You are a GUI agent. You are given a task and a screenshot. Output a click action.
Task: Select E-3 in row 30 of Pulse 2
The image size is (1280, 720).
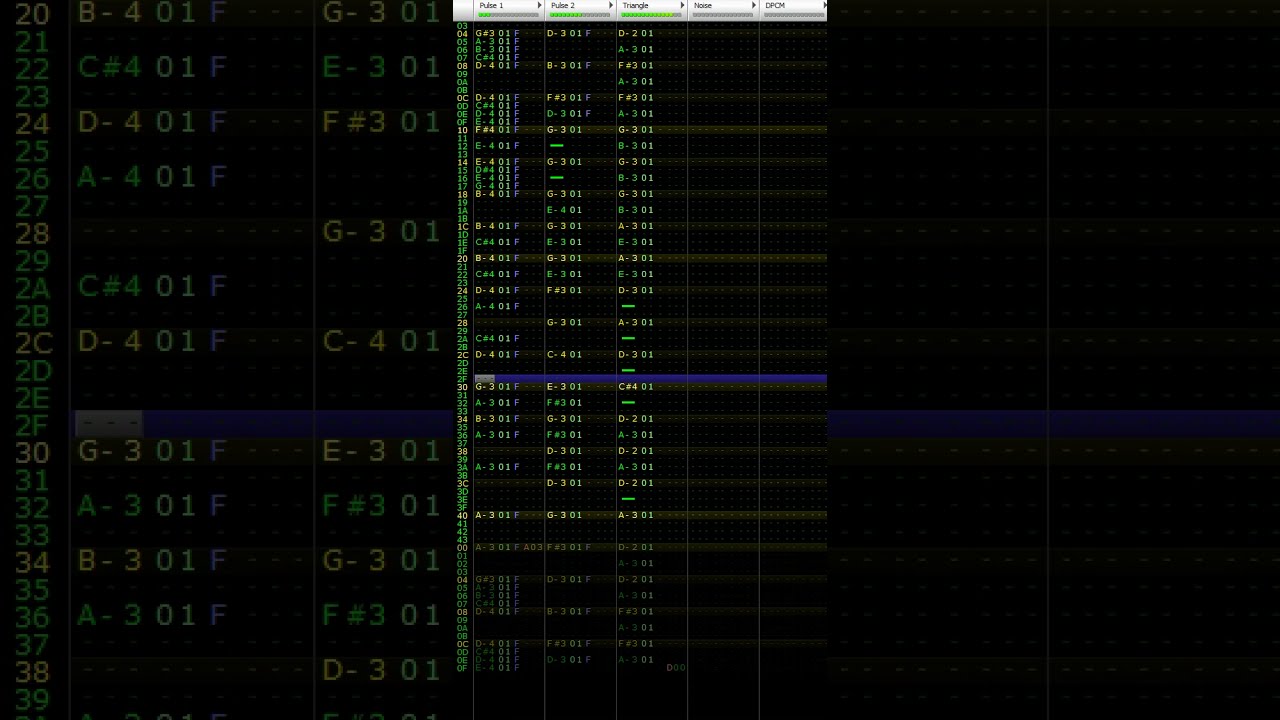(x=556, y=387)
